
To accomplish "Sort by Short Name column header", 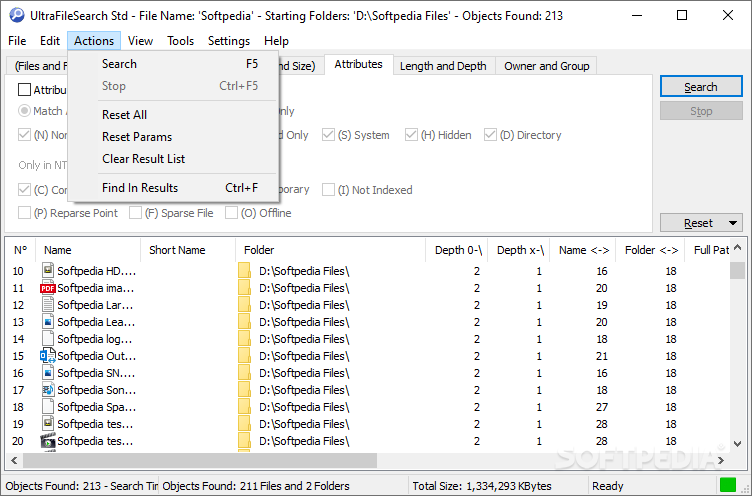I will pyautogui.click(x=188, y=250).
